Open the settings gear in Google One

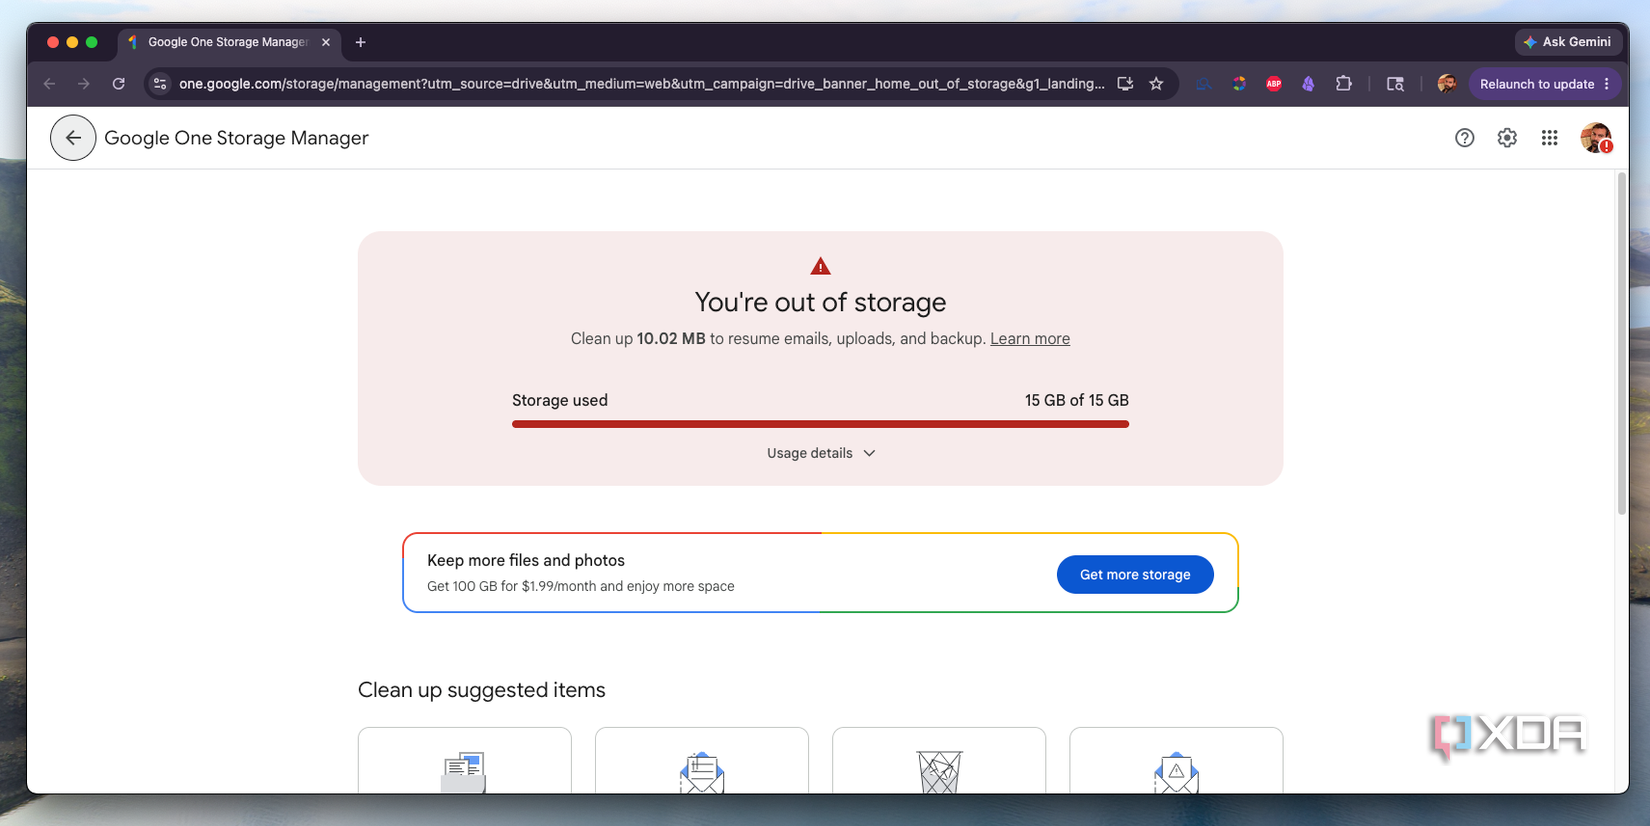[1507, 138]
